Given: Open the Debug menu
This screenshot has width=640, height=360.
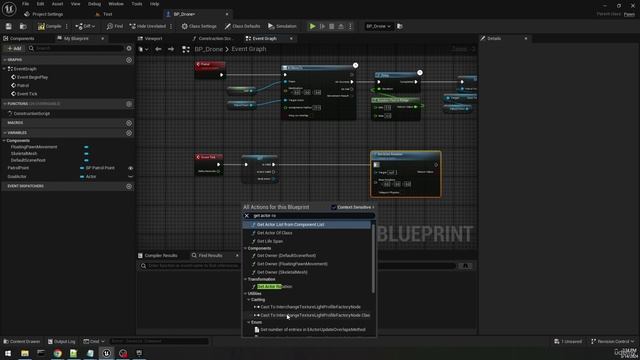Looking at the screenshot, I should tap(94, 4).
